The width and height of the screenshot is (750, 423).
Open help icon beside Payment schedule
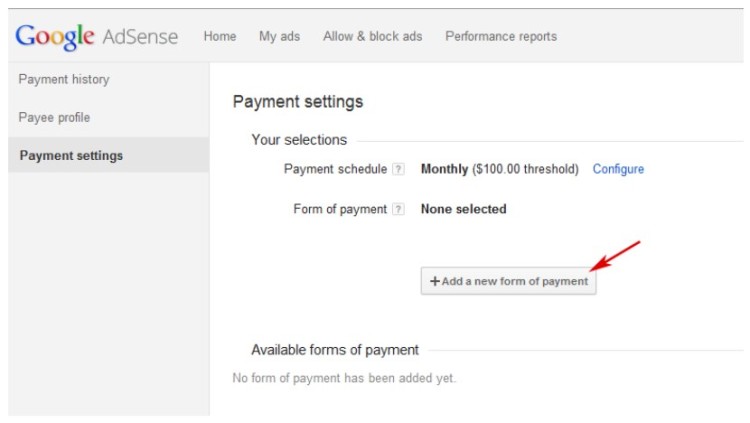398,169
